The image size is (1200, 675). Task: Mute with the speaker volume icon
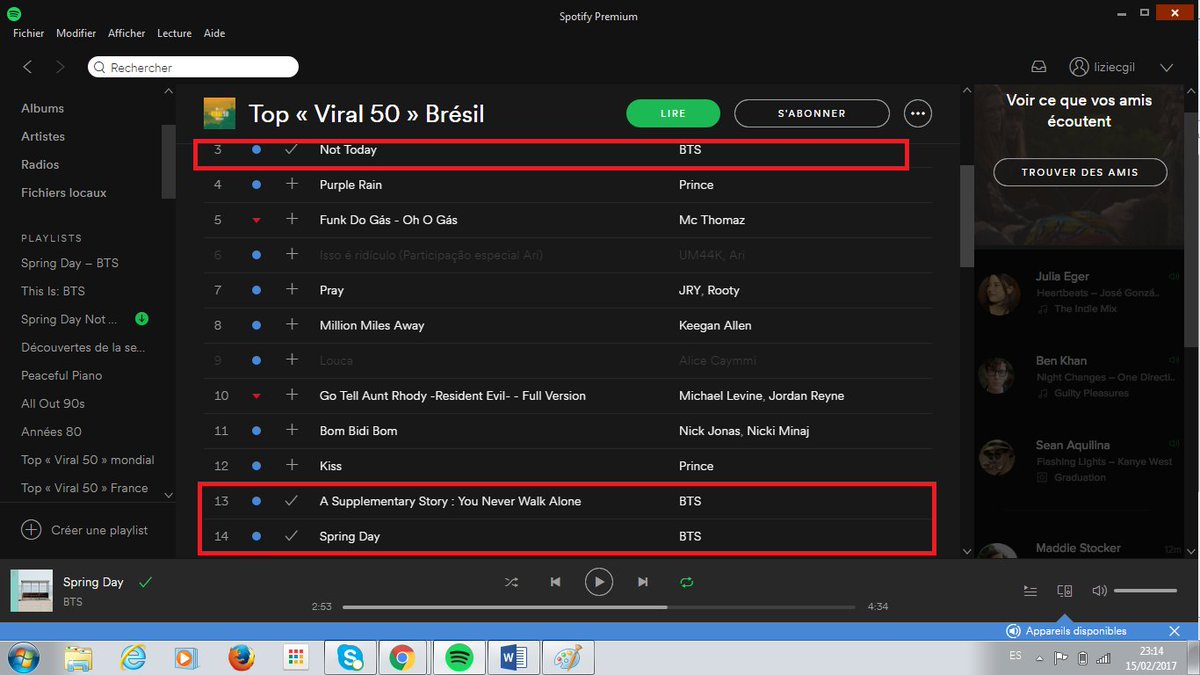coord(1099,591)
